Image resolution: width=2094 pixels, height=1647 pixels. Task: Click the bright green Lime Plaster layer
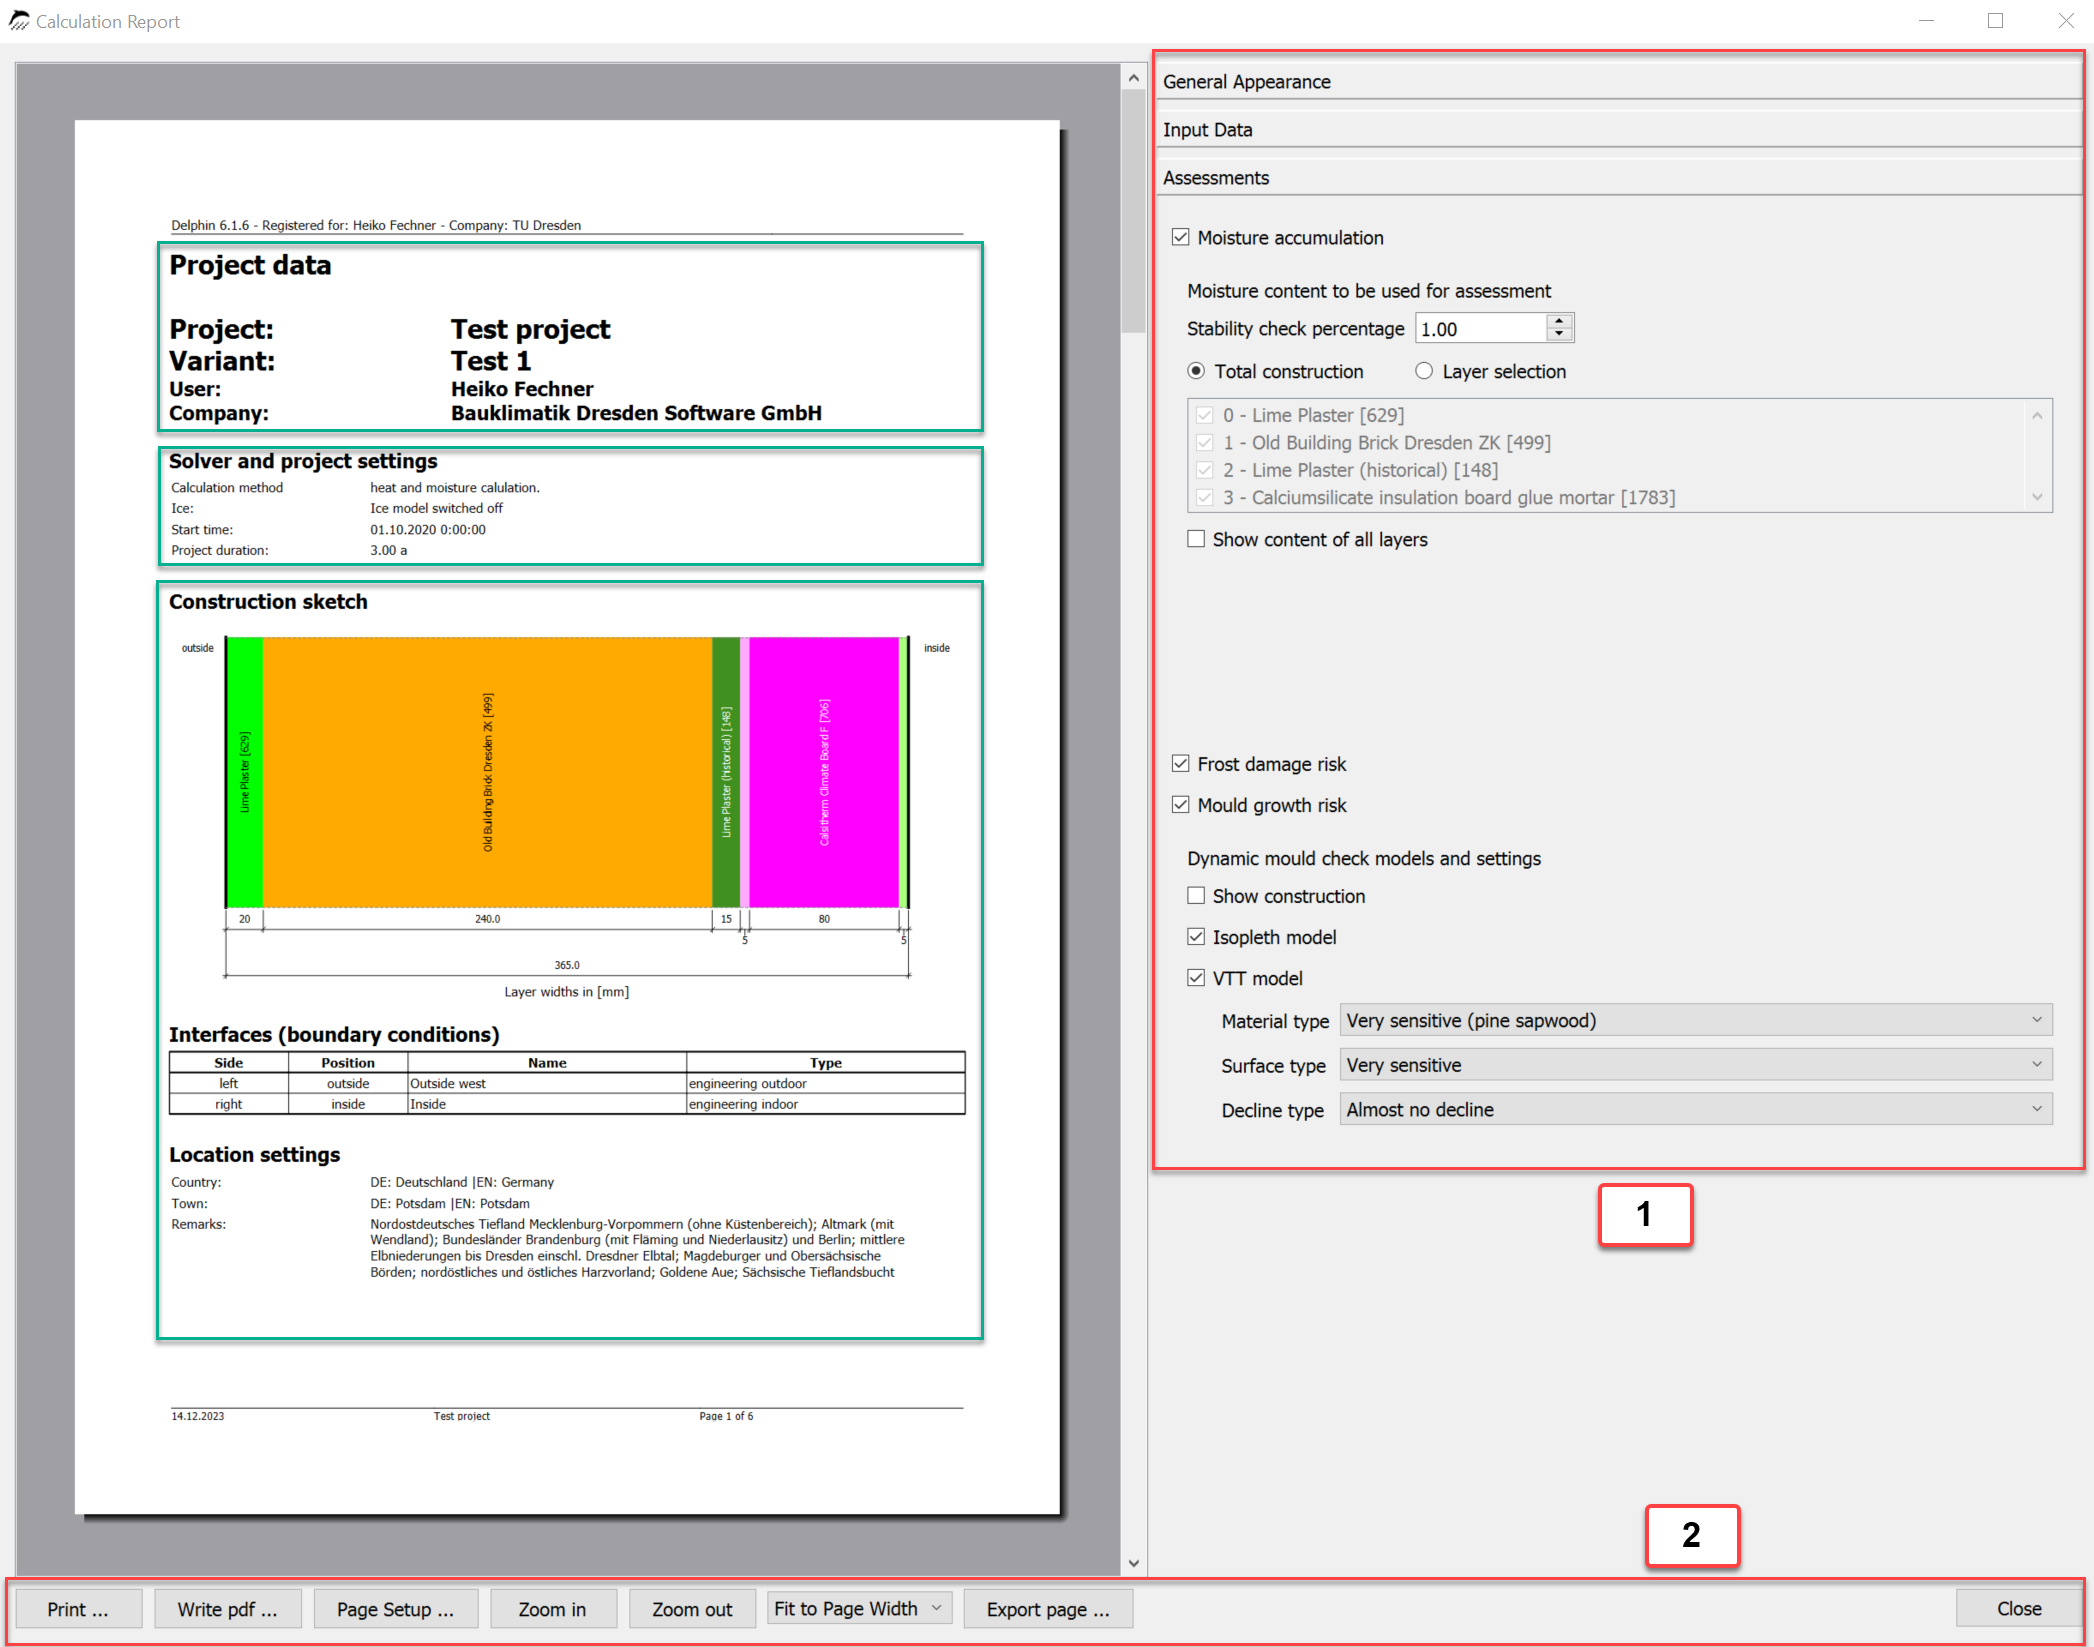[x=246, y=772]
